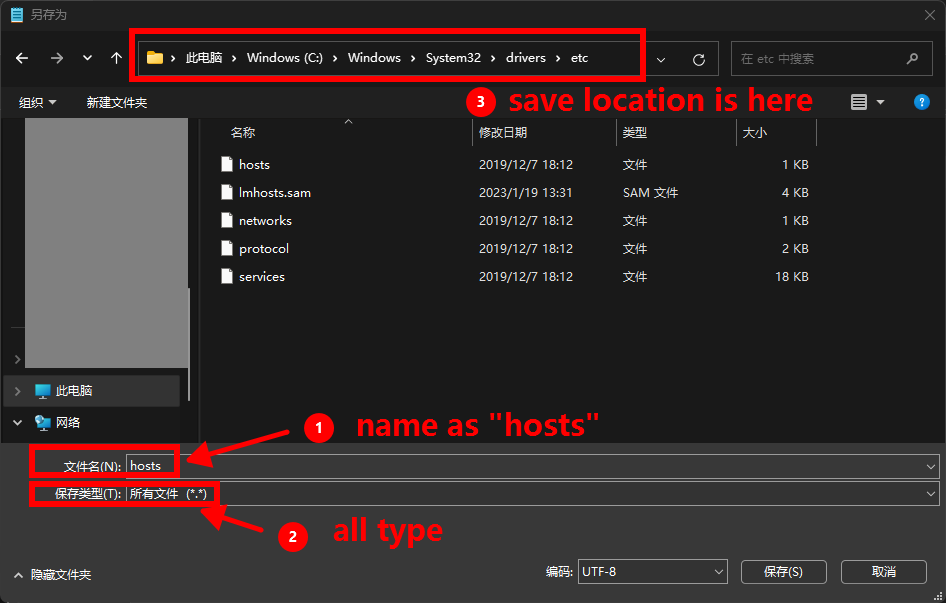Click the file name input field
This screenshot has height=603, width=946.
tap(530, 465)
